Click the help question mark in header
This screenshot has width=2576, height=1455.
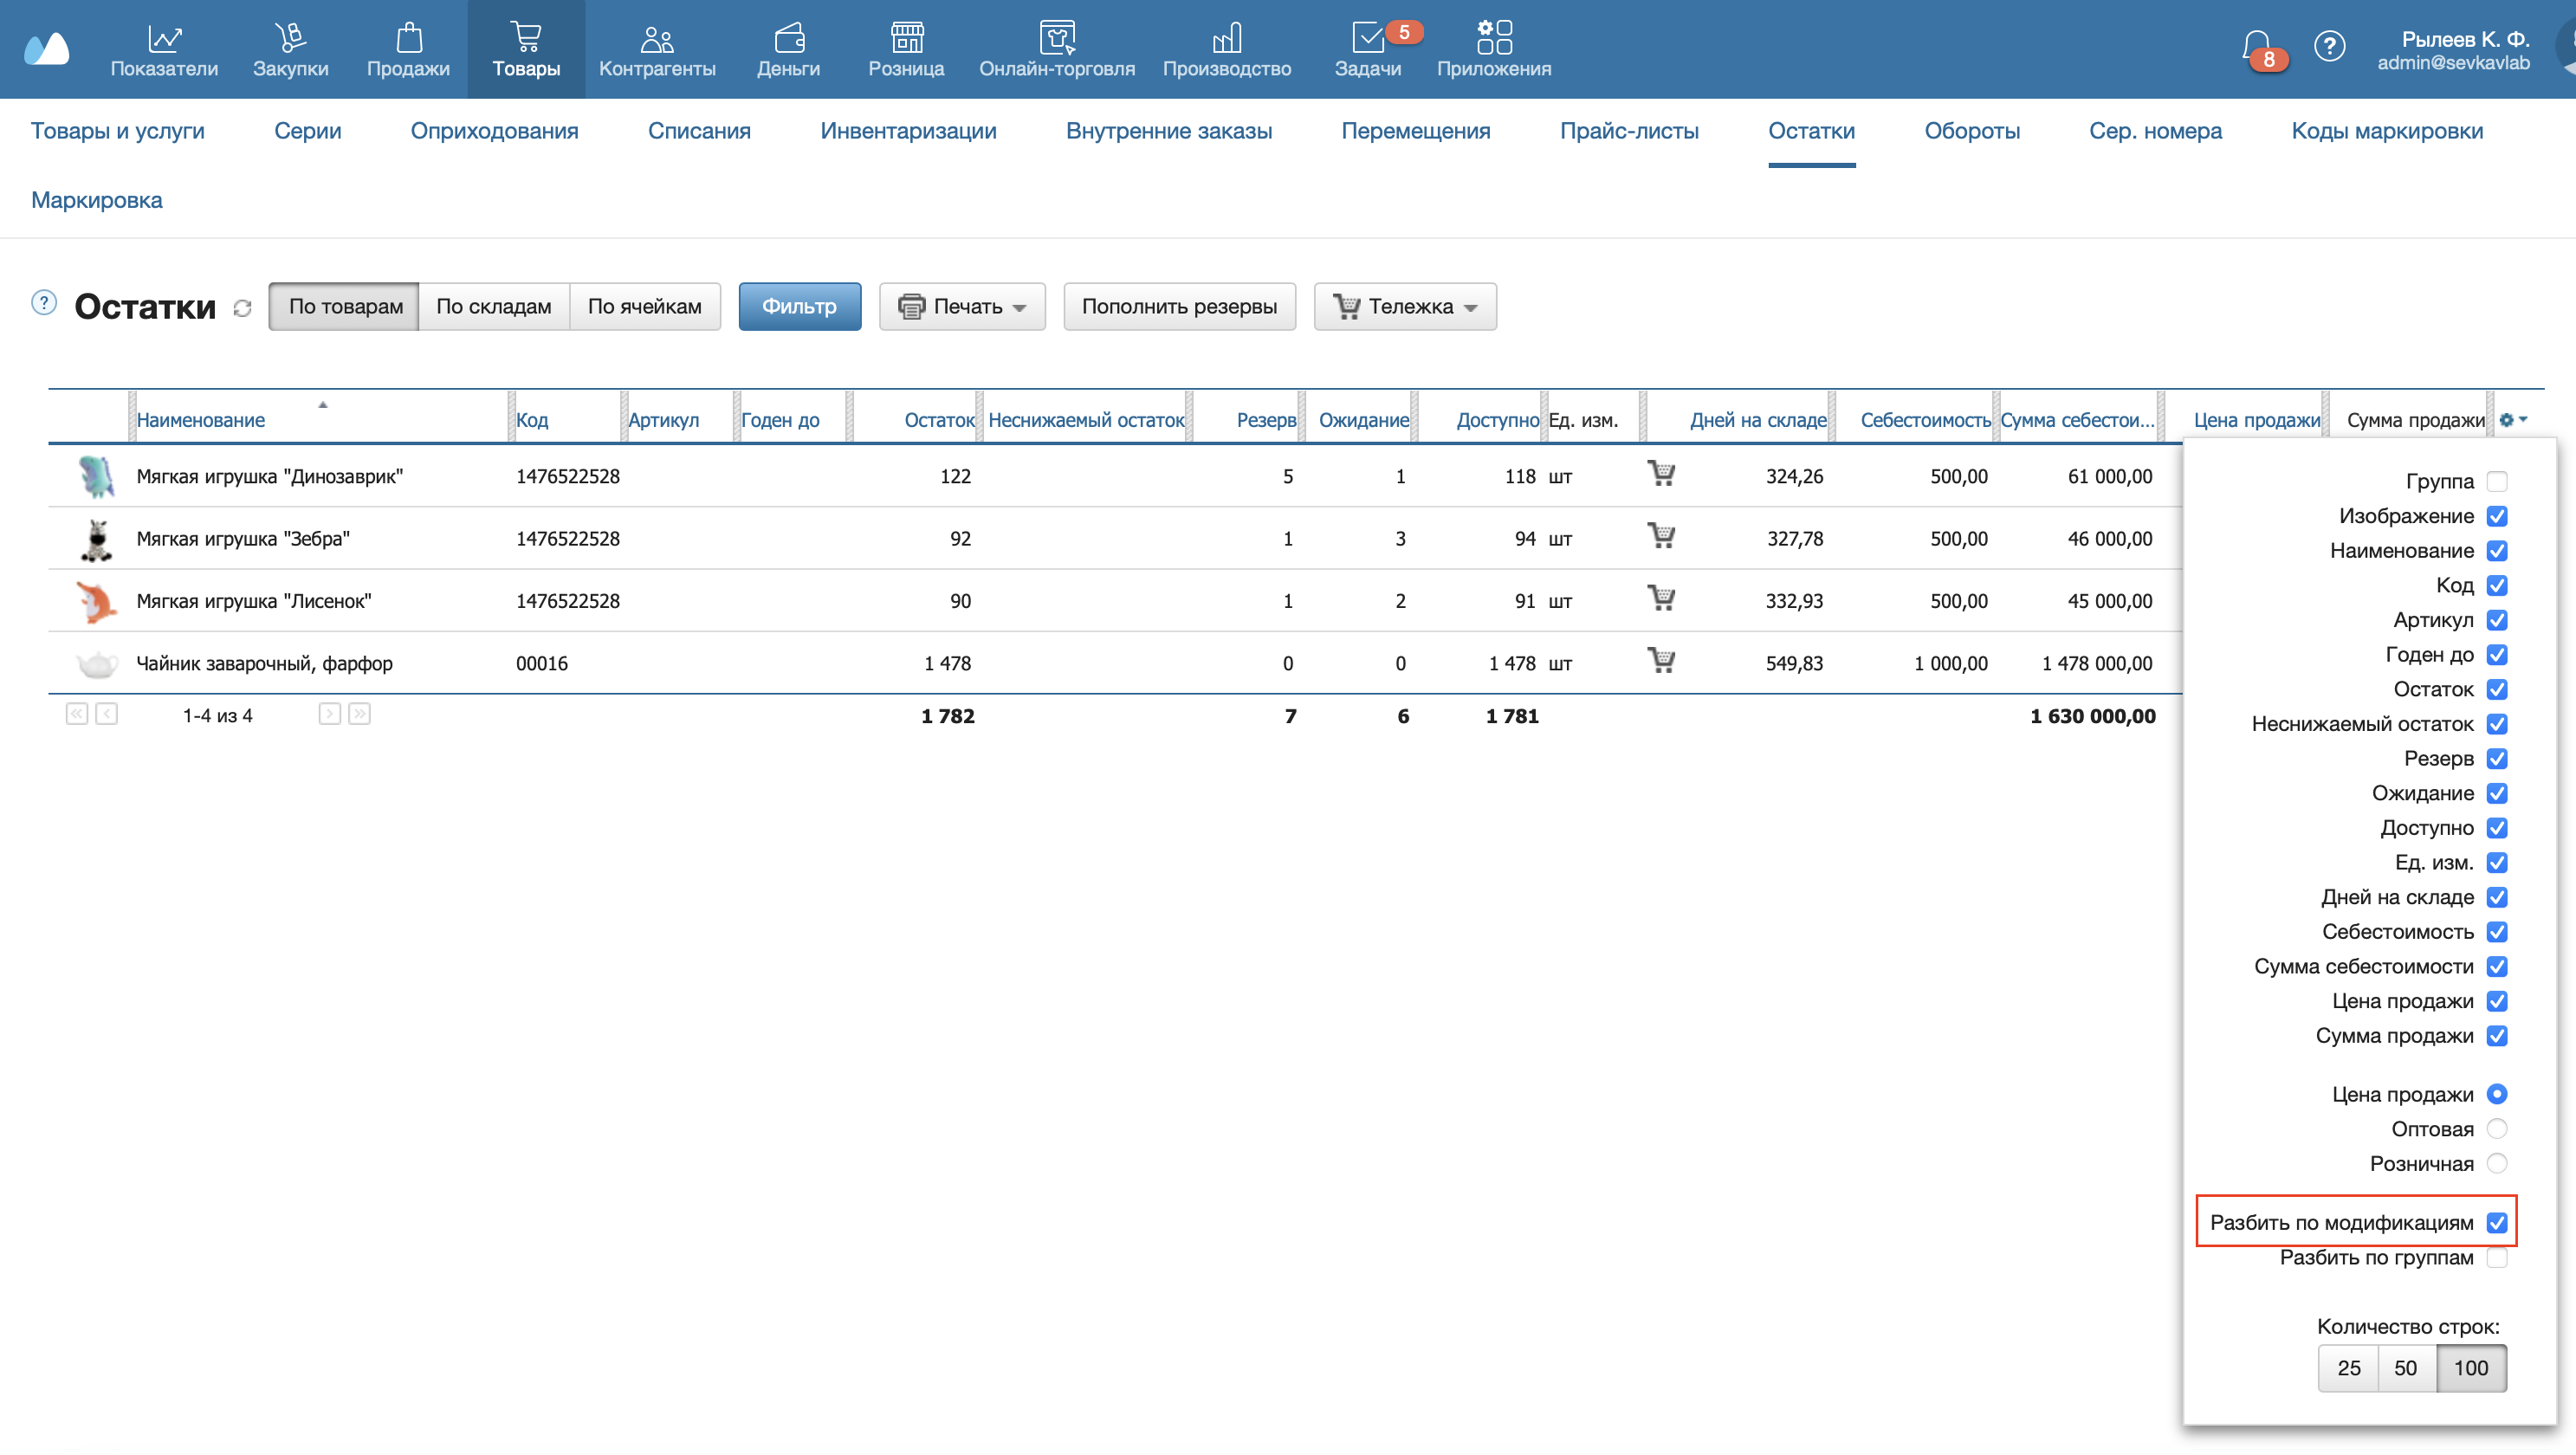point(2329,46)
